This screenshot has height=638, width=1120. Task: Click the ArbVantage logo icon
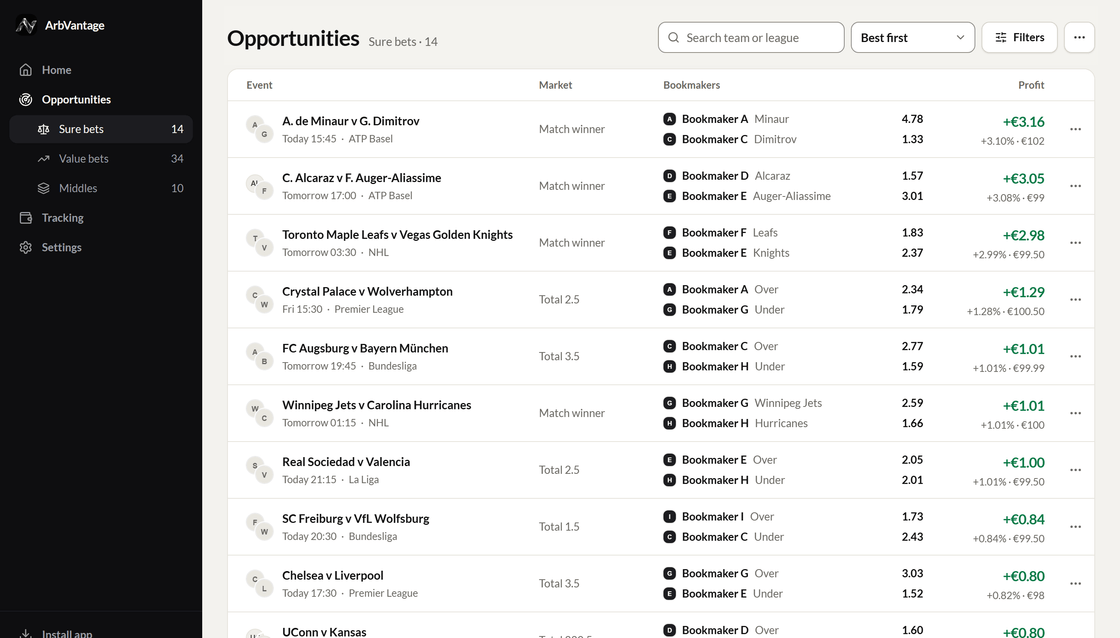[26, 25]
